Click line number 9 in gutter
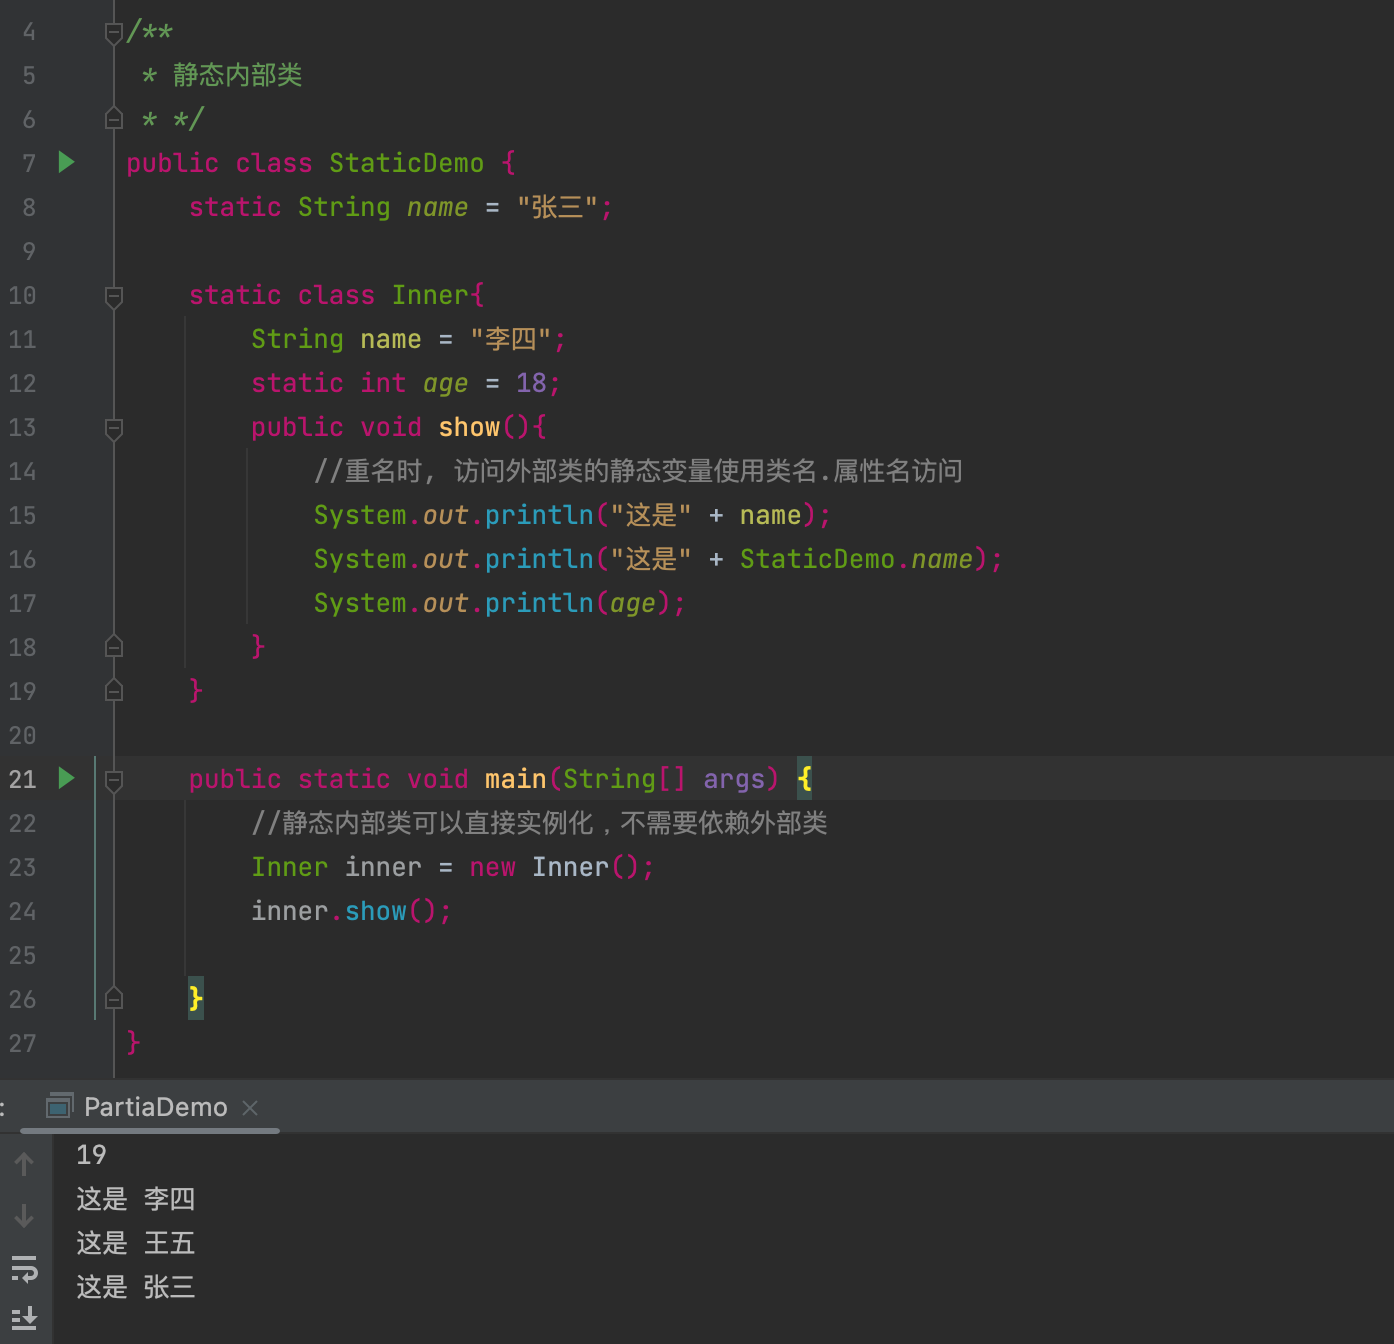The image size is (1394, 1344). click(29, 251)
